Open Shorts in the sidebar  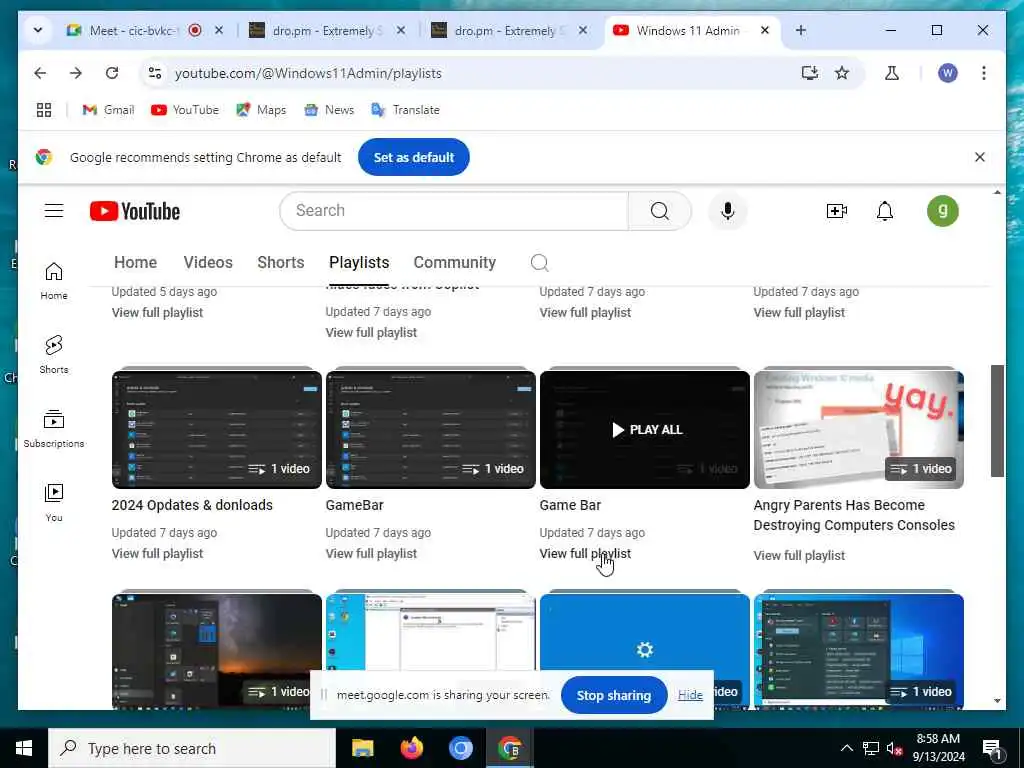[54, 355]
